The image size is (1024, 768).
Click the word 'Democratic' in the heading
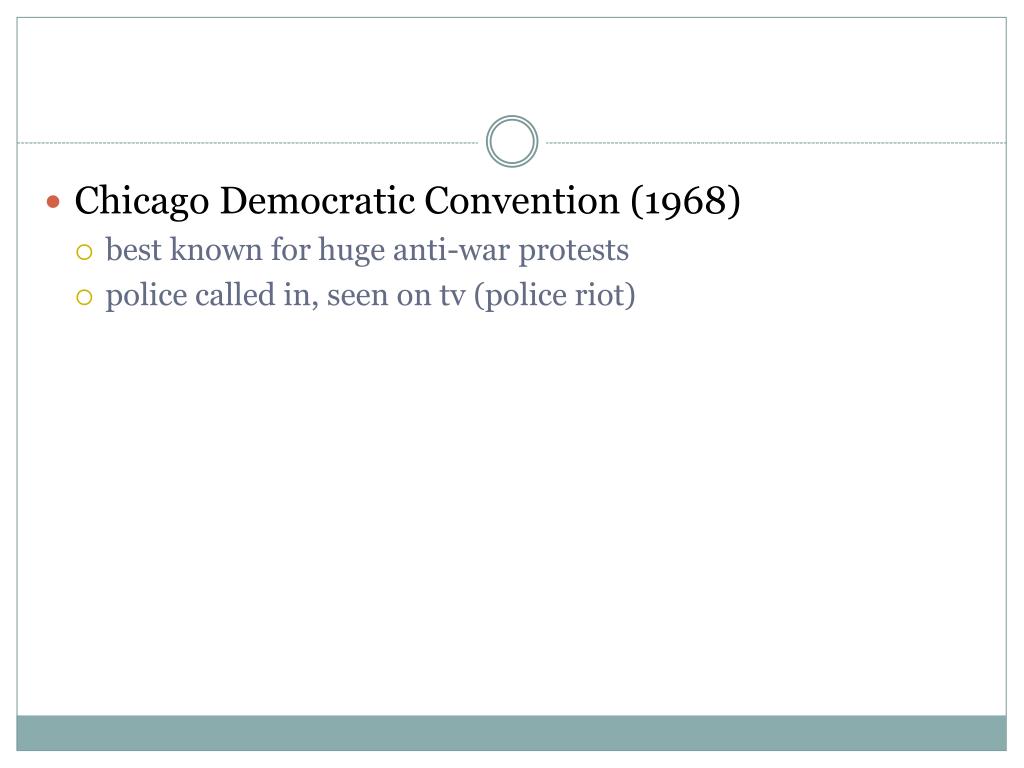(317, 200)
